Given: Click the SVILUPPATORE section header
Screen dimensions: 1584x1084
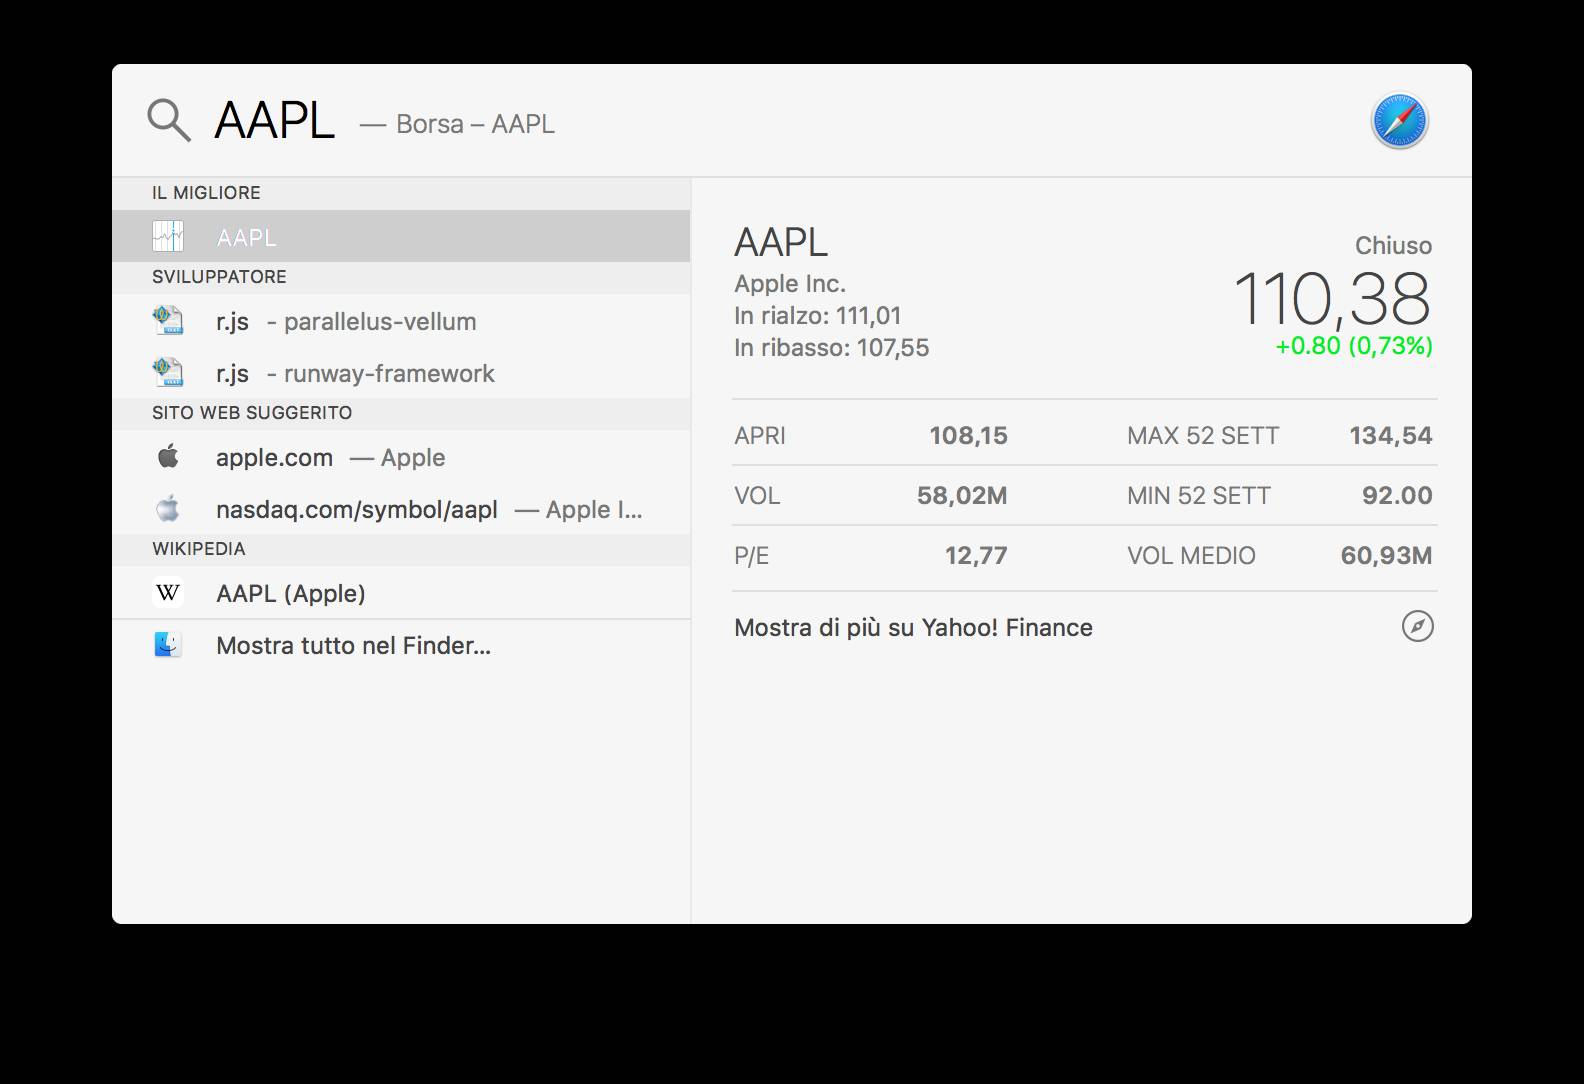Looking at the screenshot, I should click(219, 277).
